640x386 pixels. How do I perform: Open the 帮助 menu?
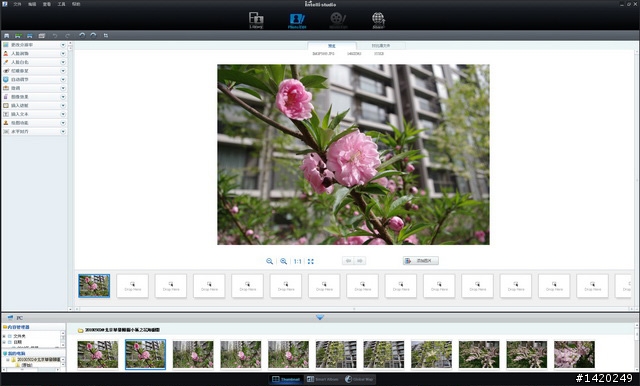76,4
